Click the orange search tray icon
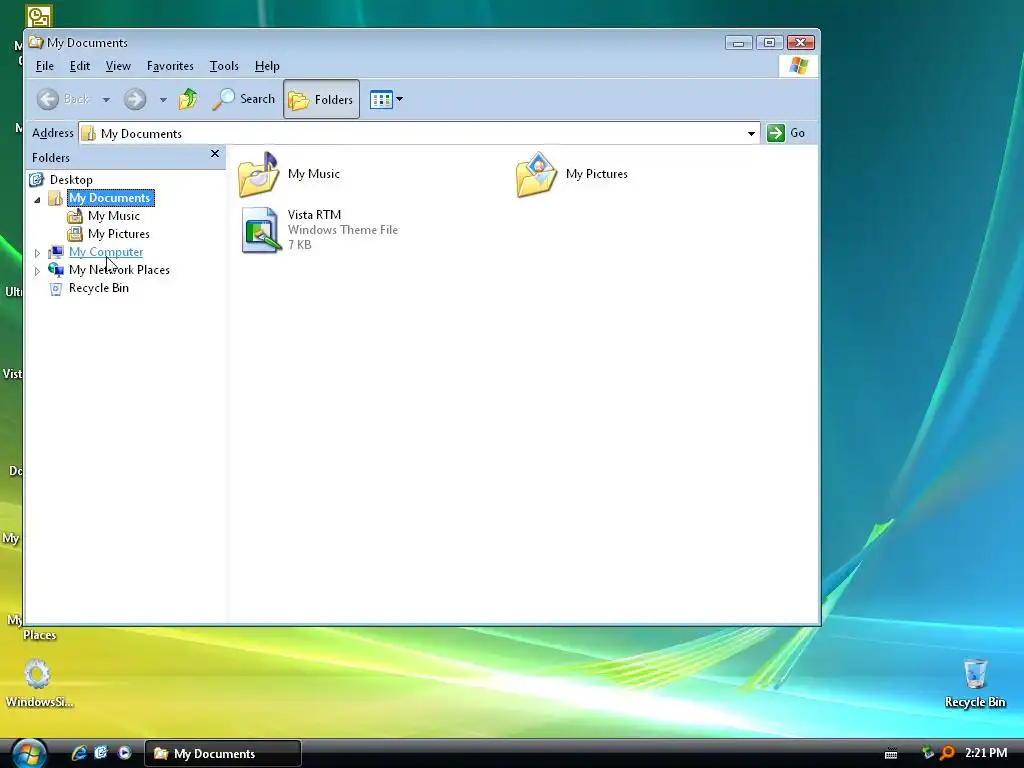Screen dimensions: 1024x768 [947, 753]
